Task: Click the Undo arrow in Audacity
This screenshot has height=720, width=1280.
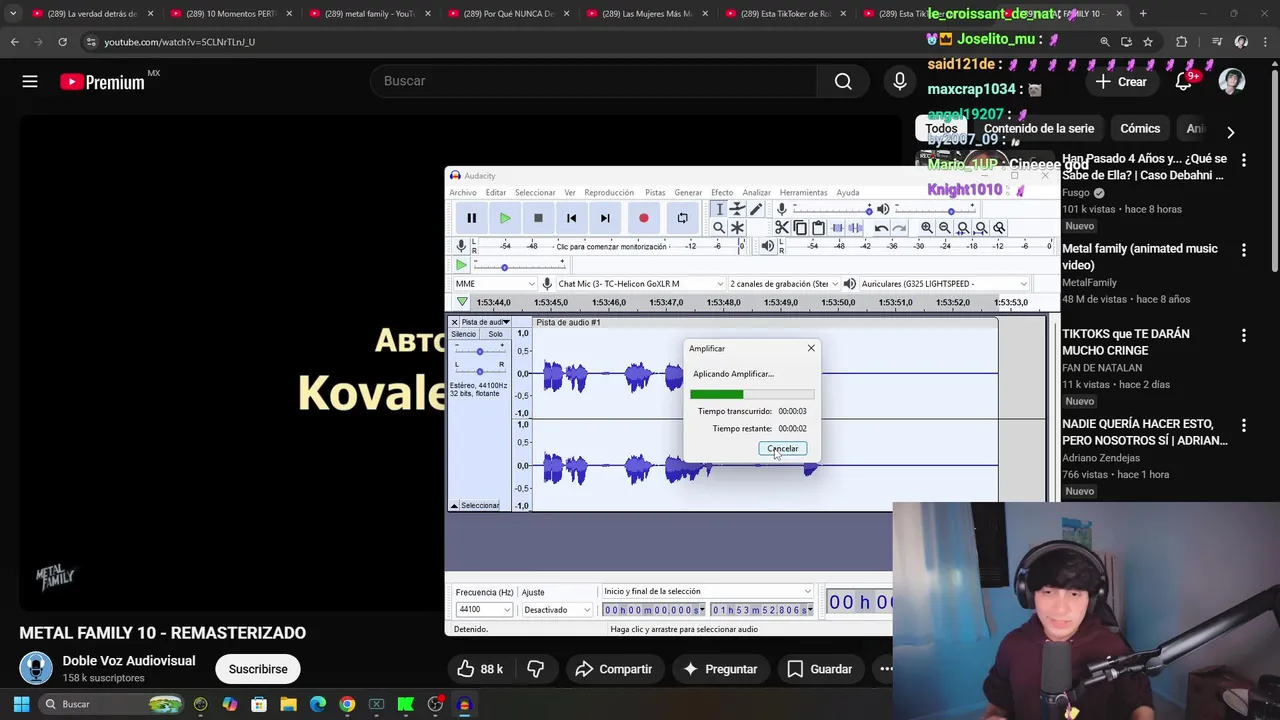Action: 880,228
